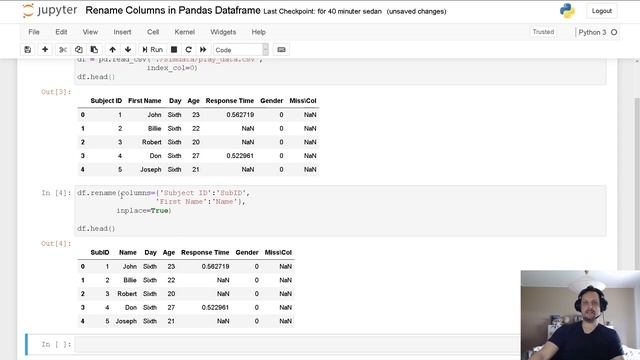Click into the In [4] code cell
Screen dimensions: 640x360
[x=341, y=211]
